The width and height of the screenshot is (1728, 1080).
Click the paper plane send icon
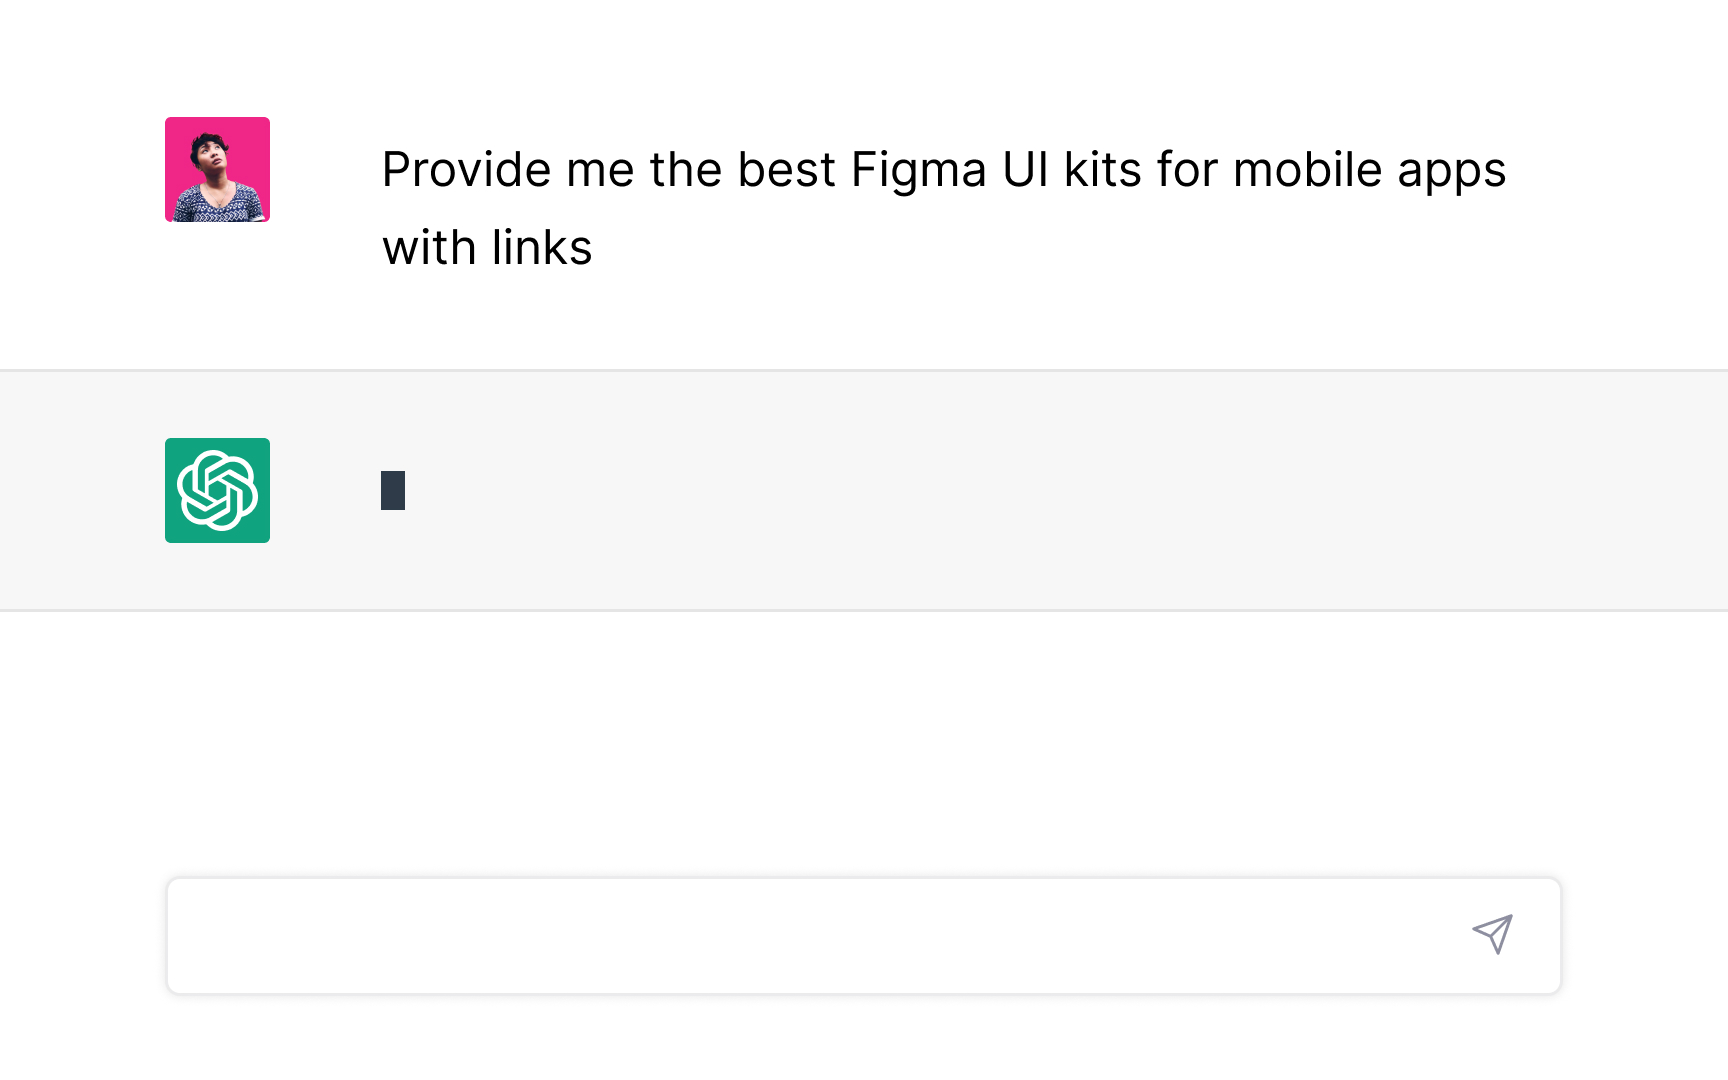point(1492,934)
